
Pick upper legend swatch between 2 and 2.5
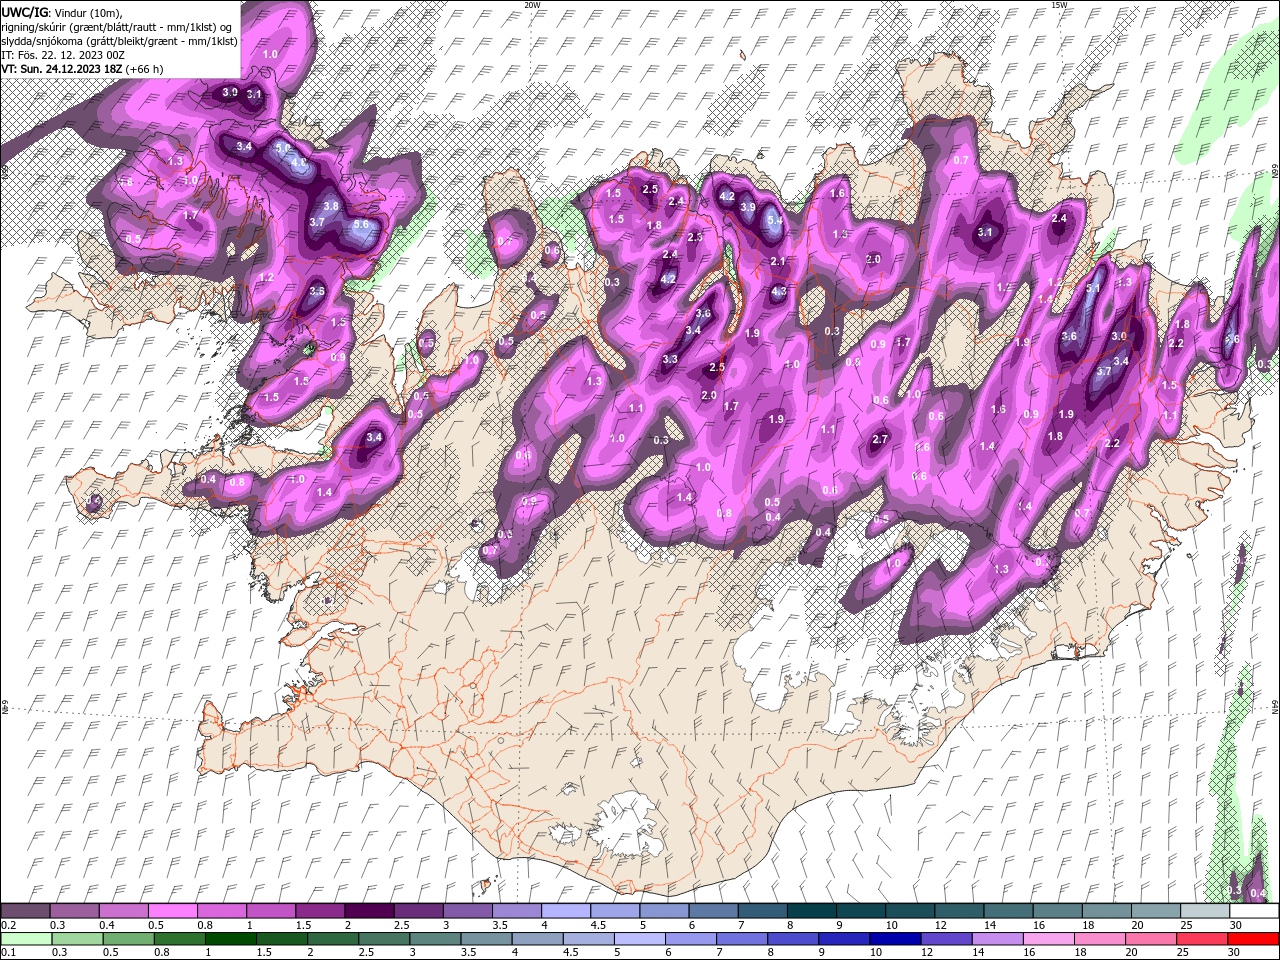(368, 911)
